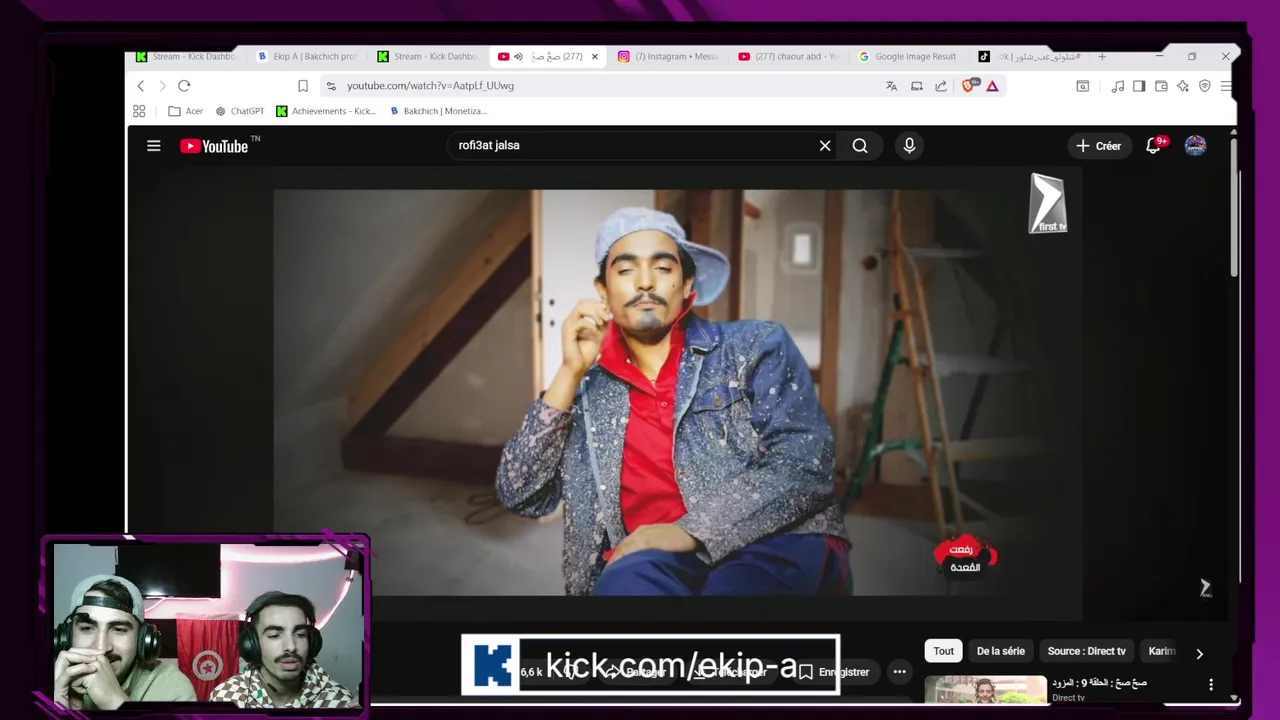
Task: Go back with the browser back arrow
Action: point(141,86)
